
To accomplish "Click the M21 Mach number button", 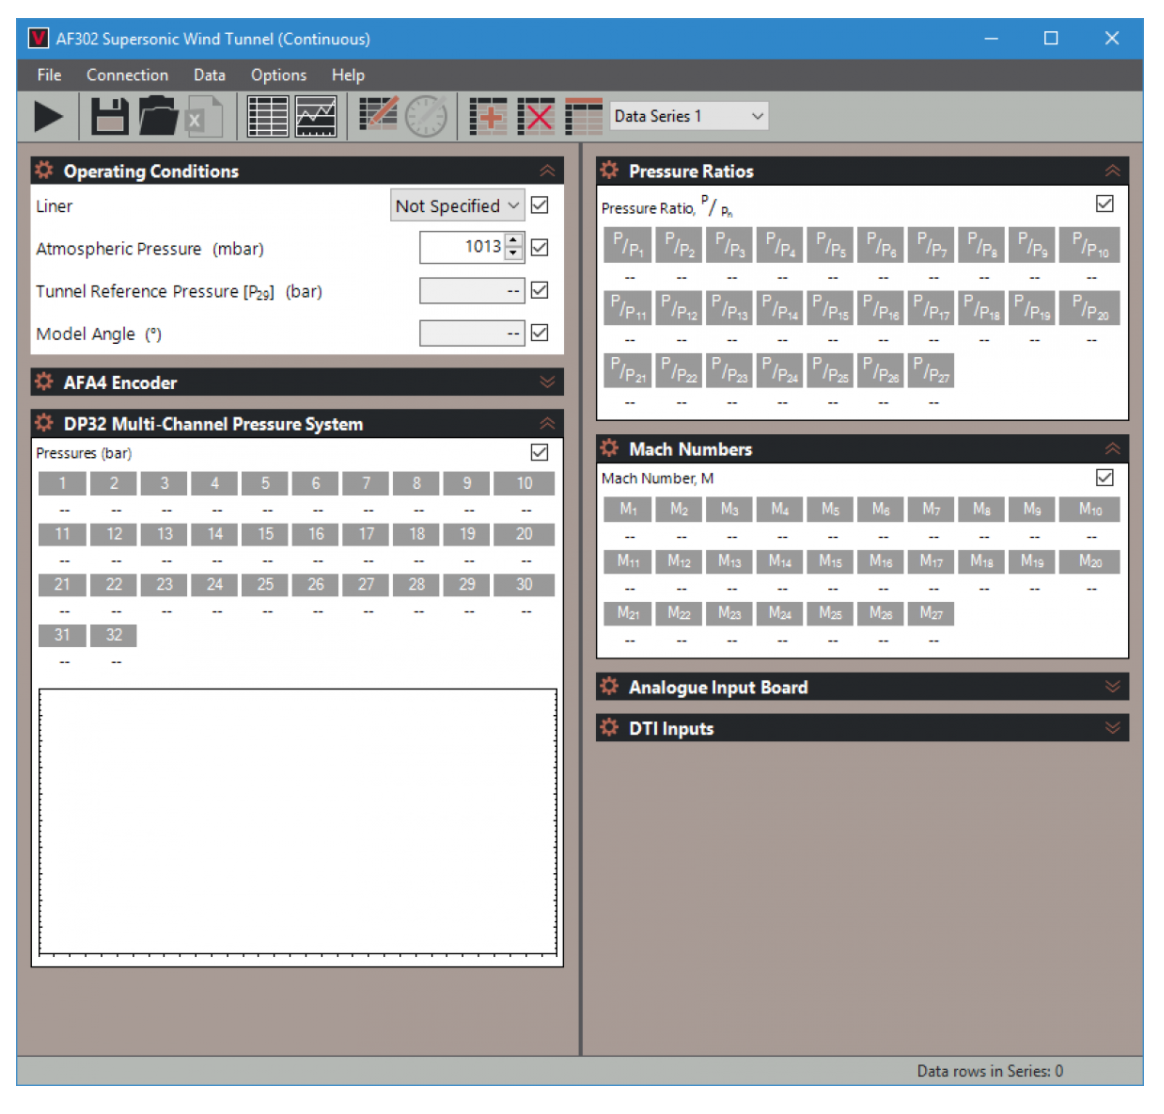I will (x=628, y=613).
